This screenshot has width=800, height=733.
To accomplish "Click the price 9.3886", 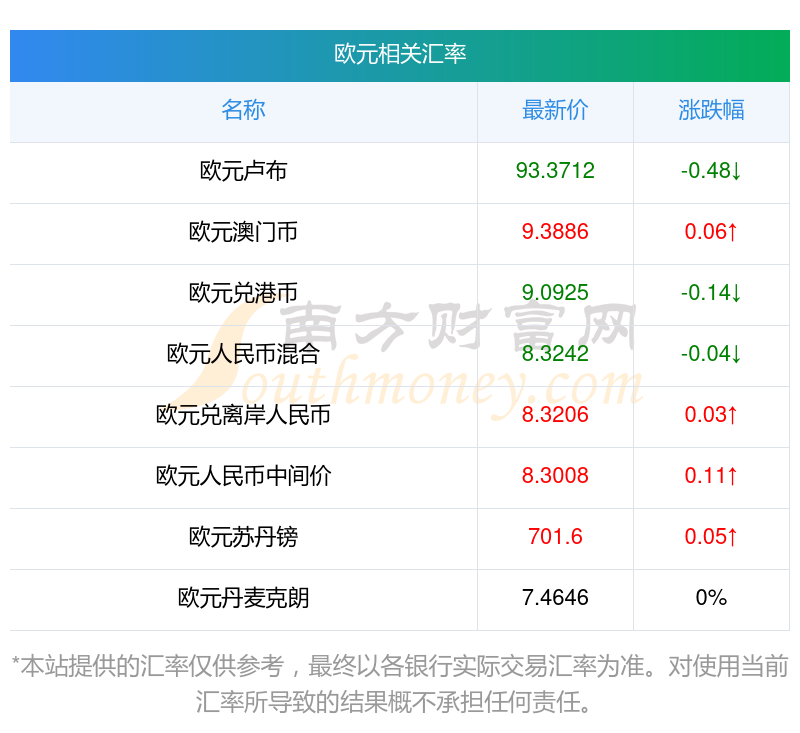I will 555,232.
